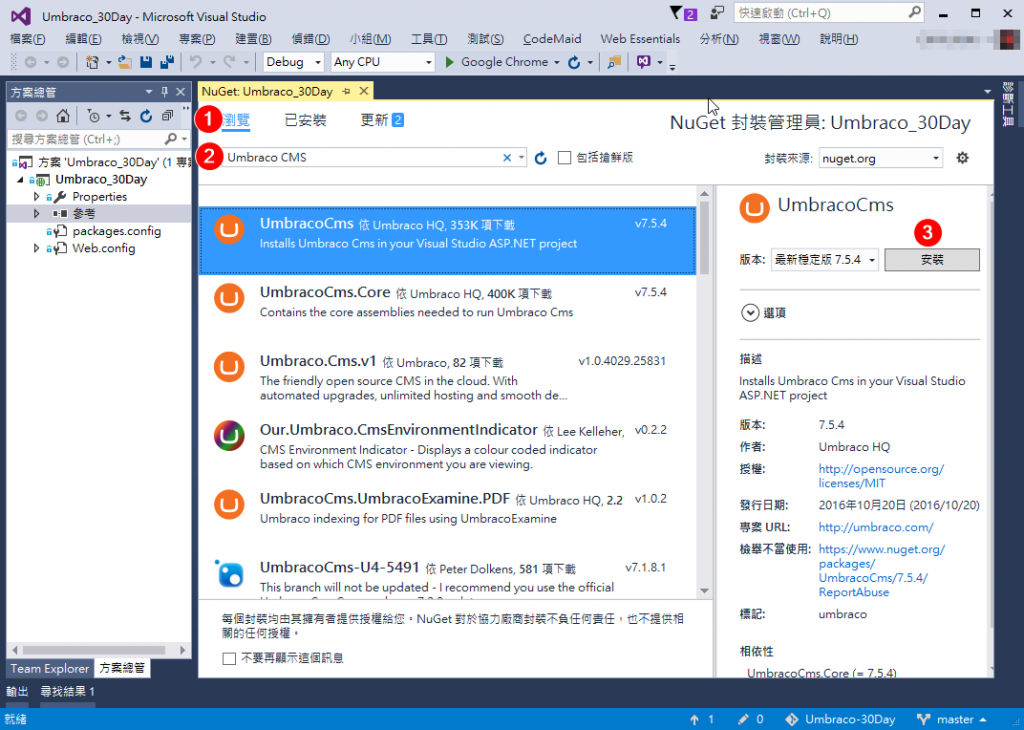Open NuGet settings gear icon

coord(963,158)
